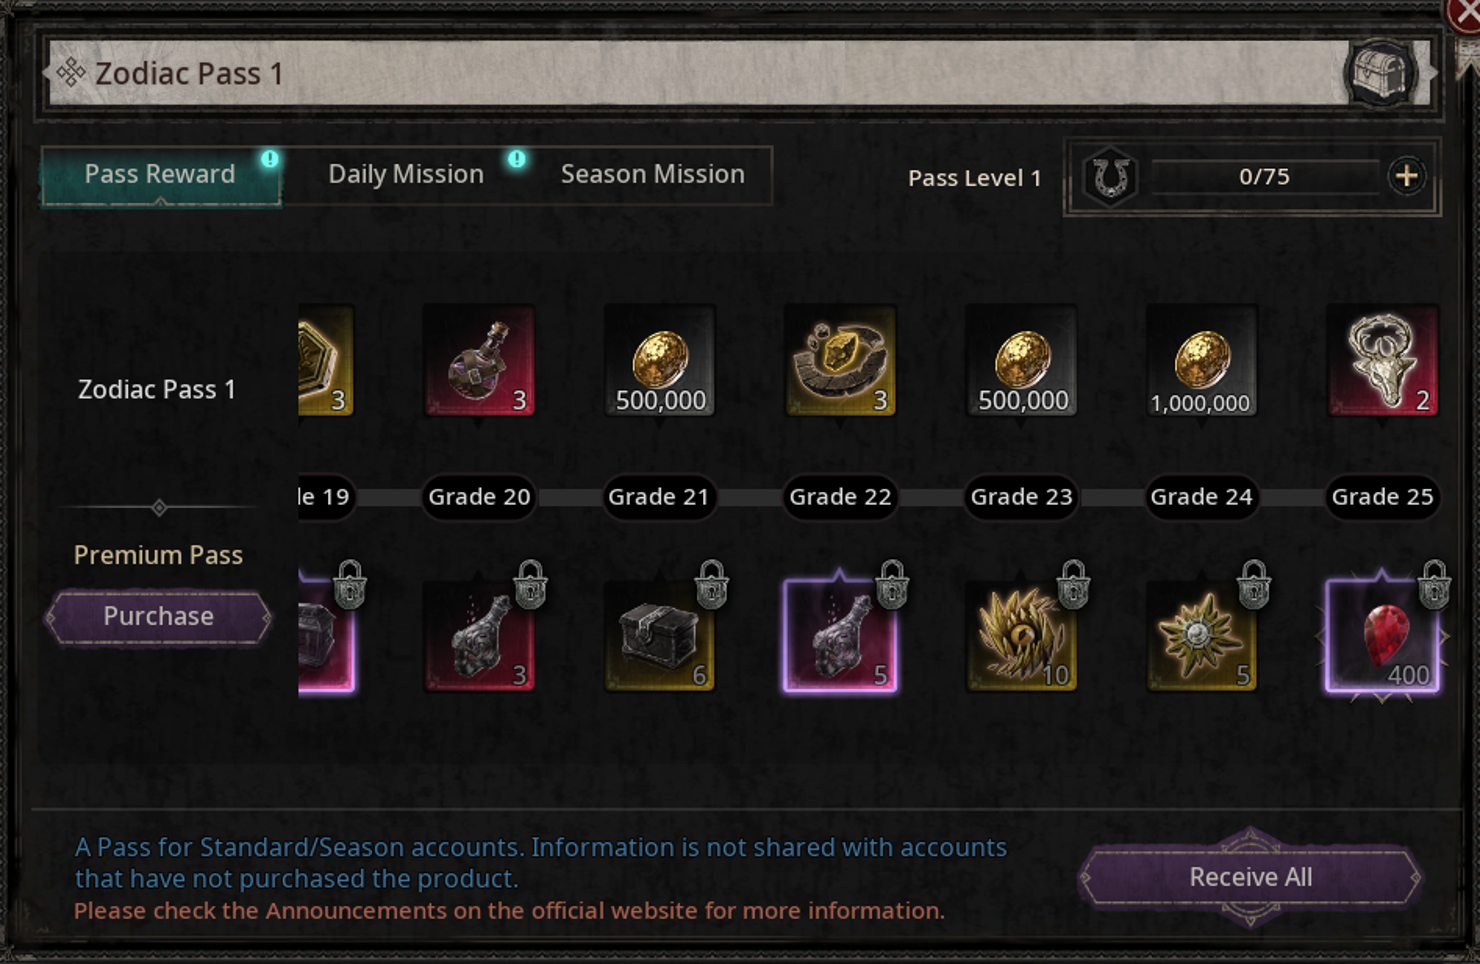Screen dimensions: 1480x964
Task: Click the lock on premium Grade 22 reward
Action: (x=891, y=584)
